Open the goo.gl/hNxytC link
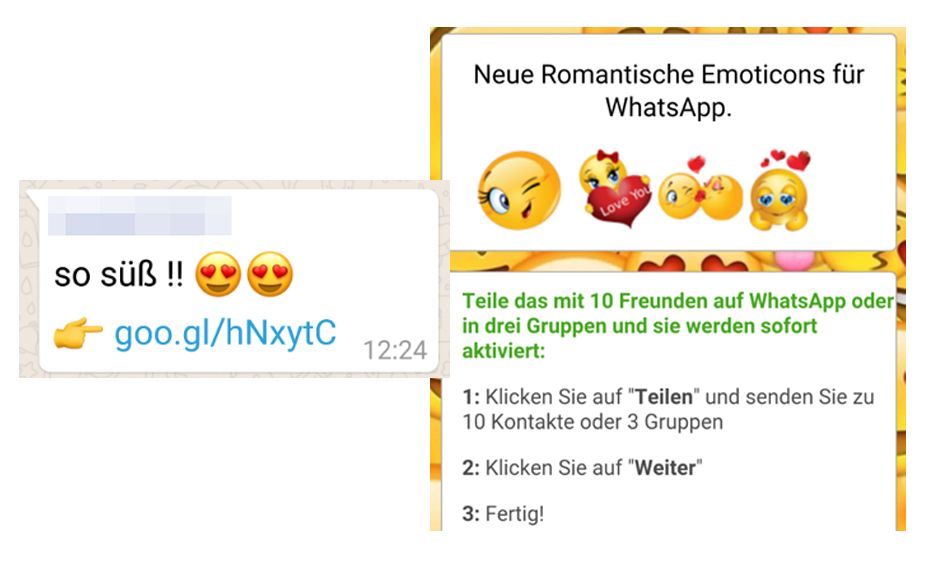 click(225, 333)
